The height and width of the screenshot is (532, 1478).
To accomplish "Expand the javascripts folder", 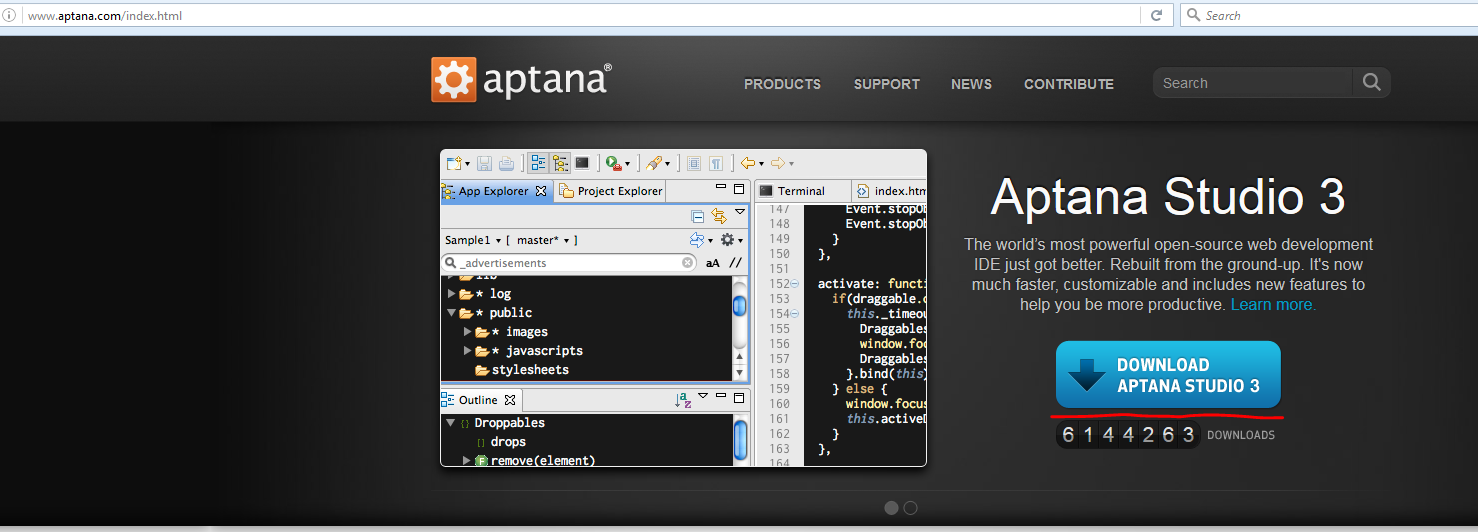I will pyautogui.click(x=467, y=351).
